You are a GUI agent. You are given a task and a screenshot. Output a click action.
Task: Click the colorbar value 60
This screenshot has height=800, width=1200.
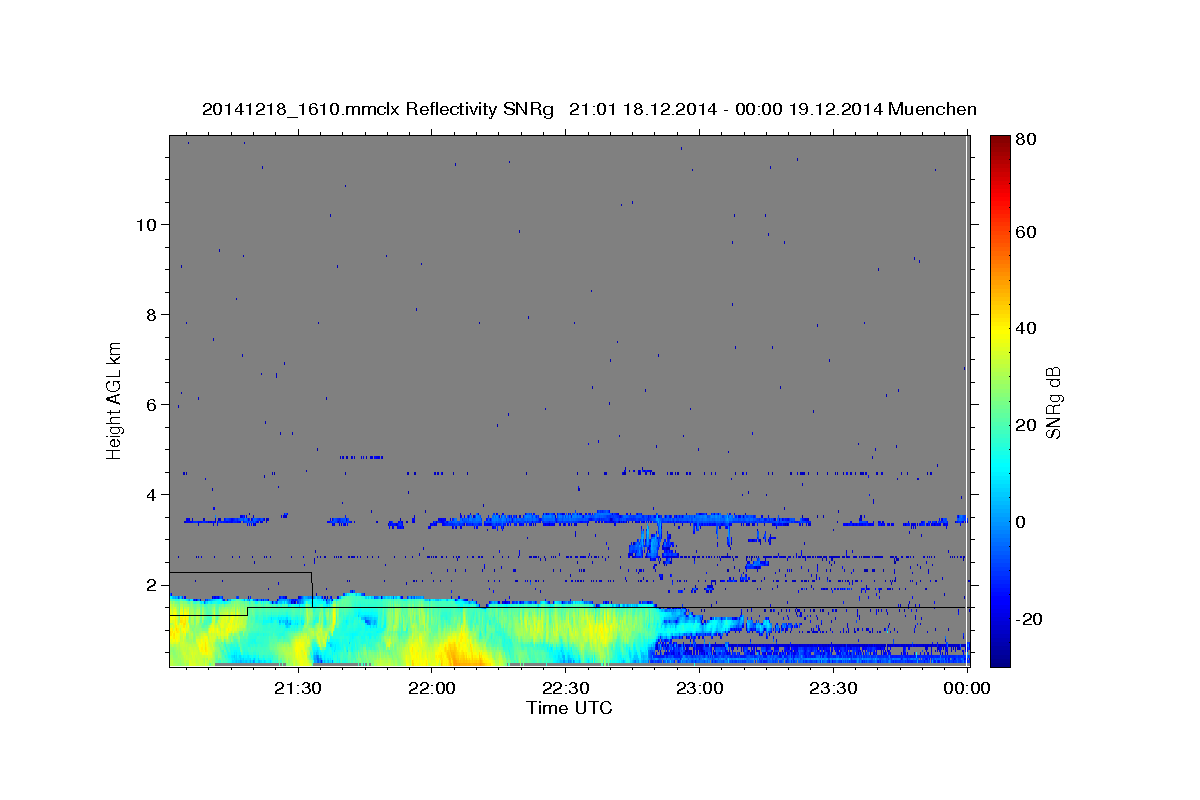1026,232
